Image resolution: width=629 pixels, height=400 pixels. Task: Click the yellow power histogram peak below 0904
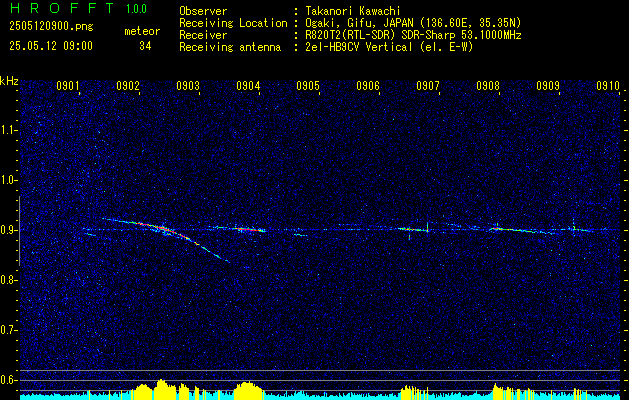click(248, 390)
